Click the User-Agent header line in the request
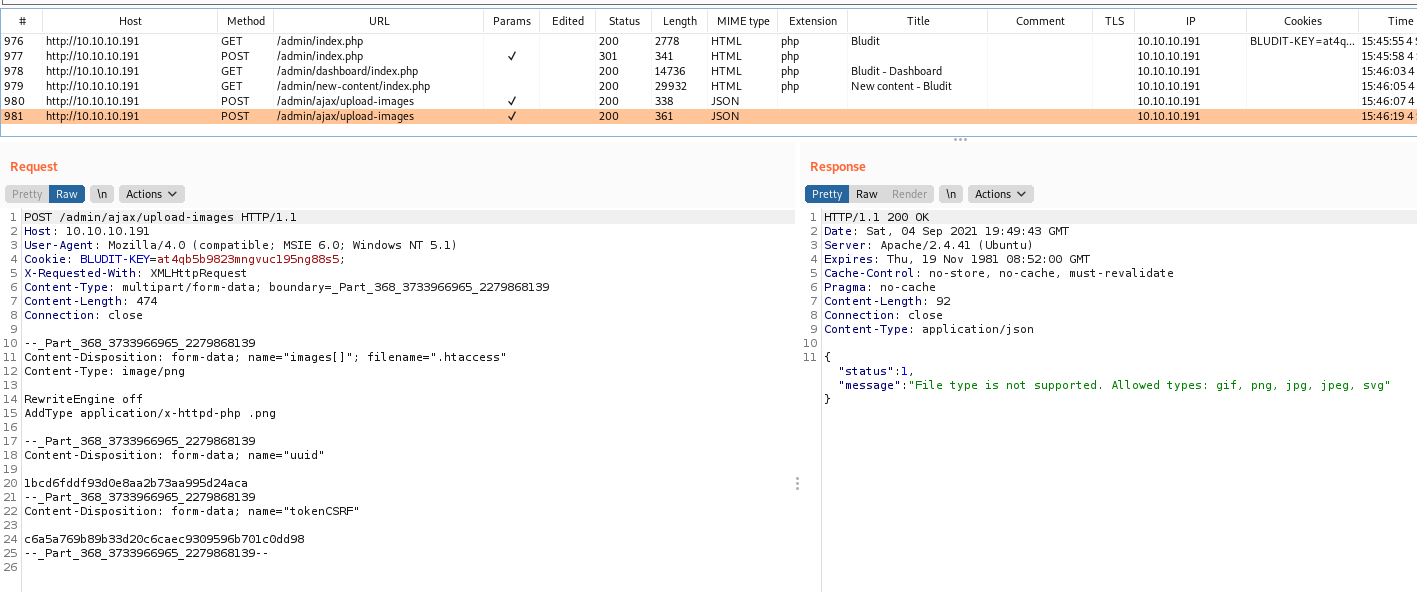 240,245
